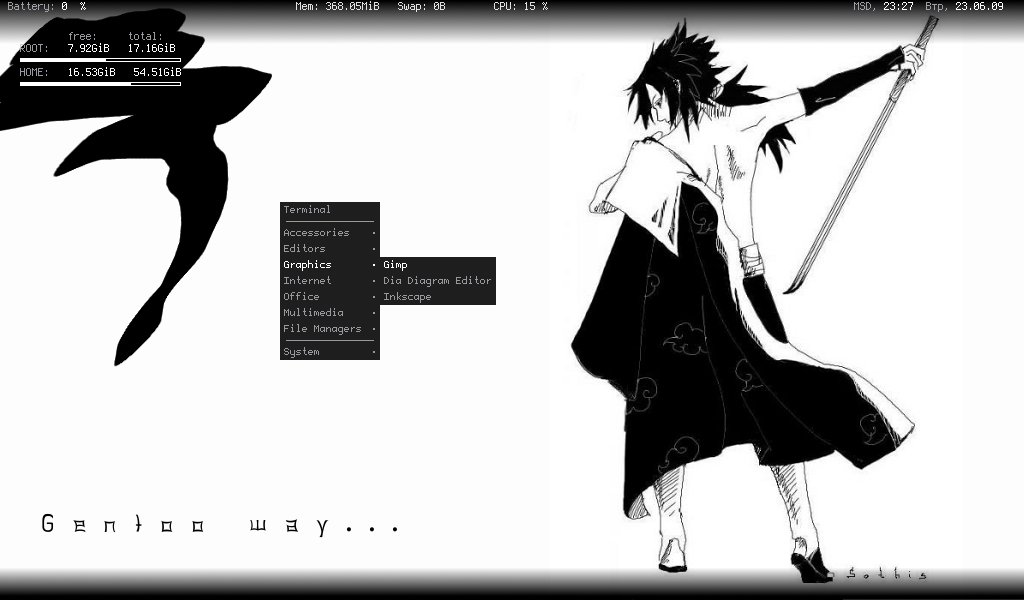Click the CPU: 15 % readout

coord(520,7)
